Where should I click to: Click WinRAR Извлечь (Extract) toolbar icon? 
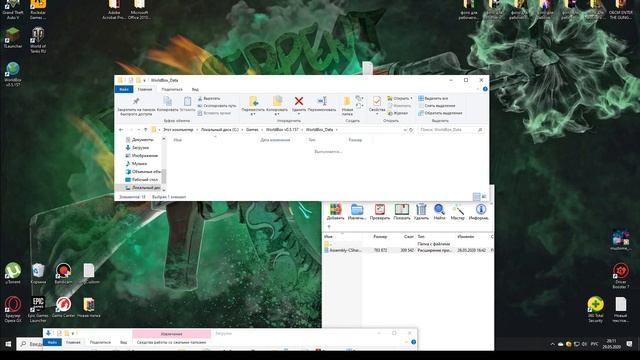[357, 212]
